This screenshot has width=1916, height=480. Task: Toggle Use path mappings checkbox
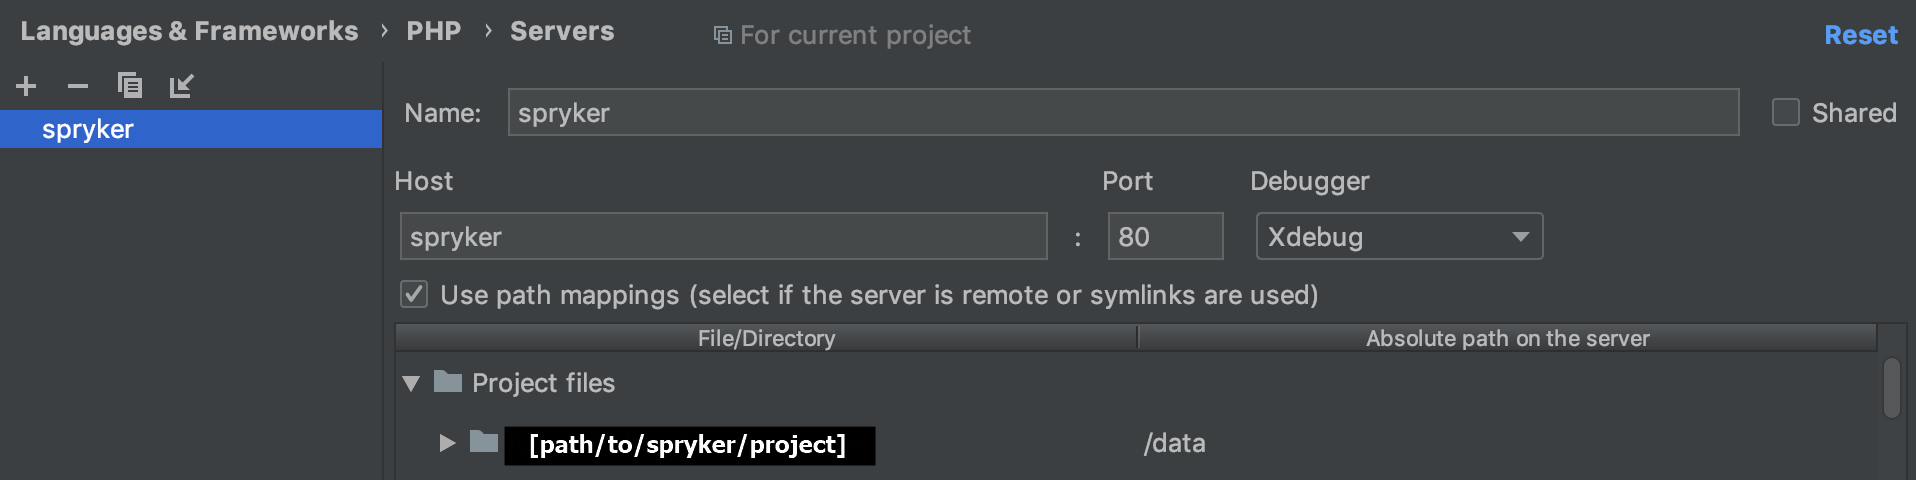414,294
